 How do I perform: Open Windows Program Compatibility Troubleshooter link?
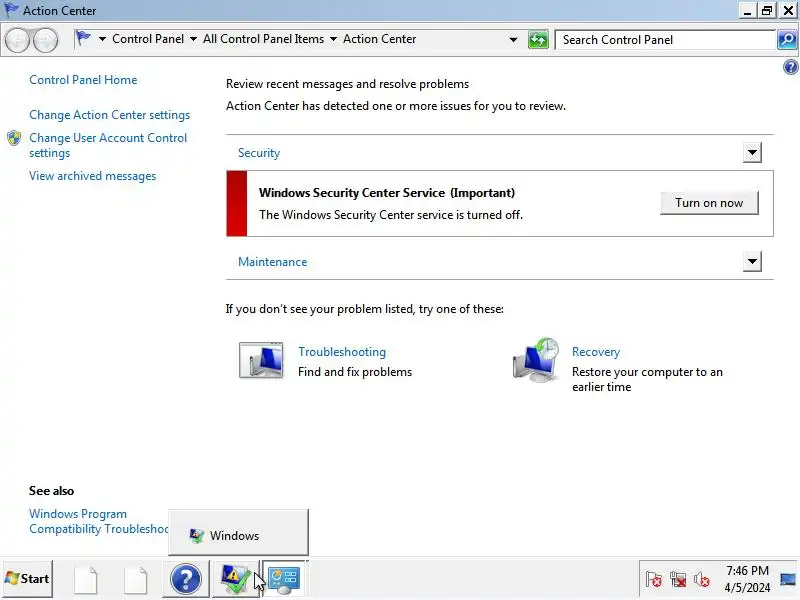(98, 521)
